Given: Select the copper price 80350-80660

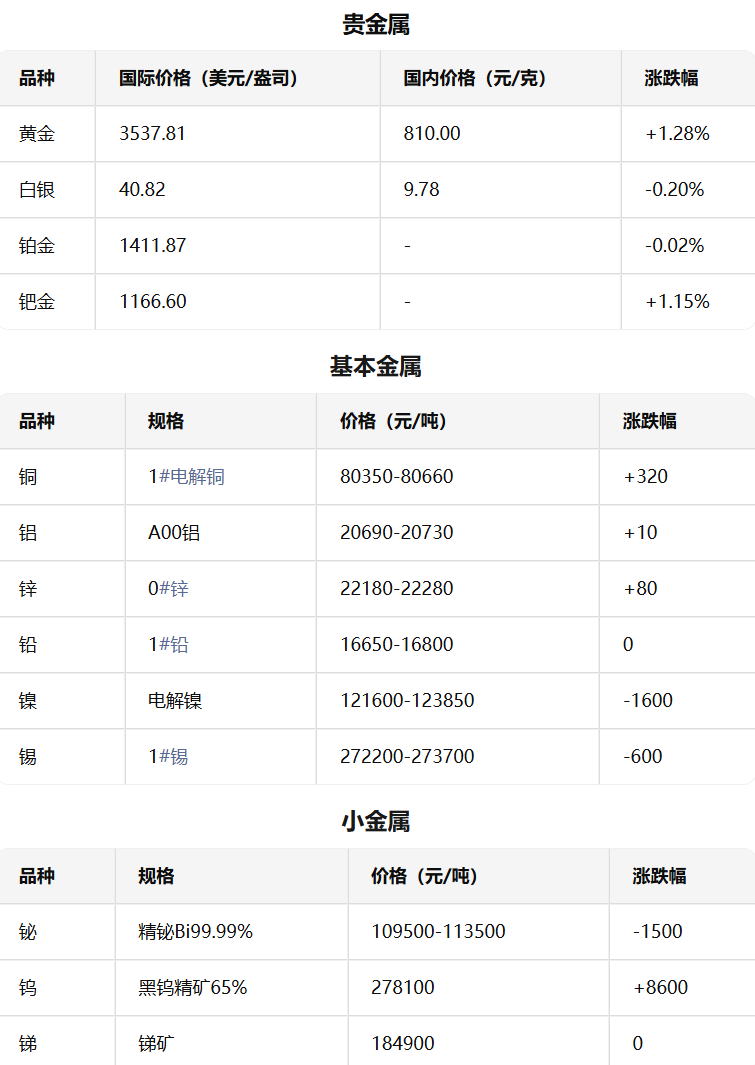Looking at the screenshot, I should point(397,477).
